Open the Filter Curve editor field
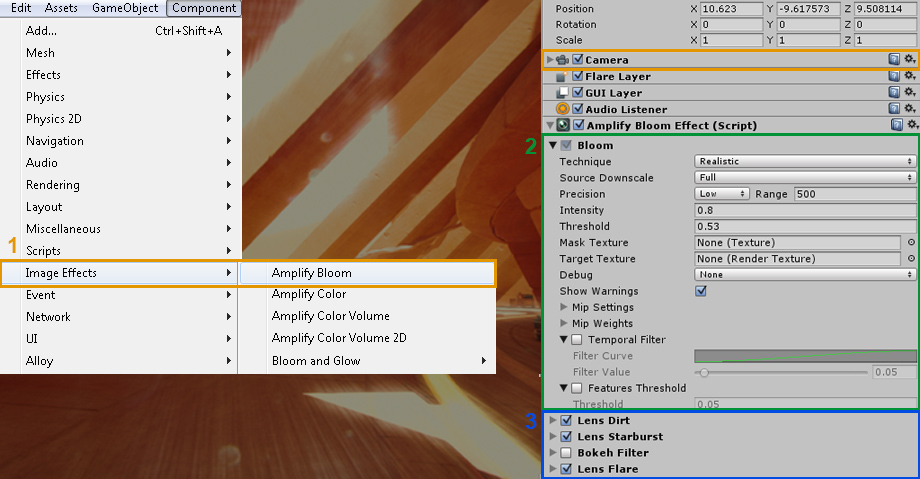 [x=805, y=356]
